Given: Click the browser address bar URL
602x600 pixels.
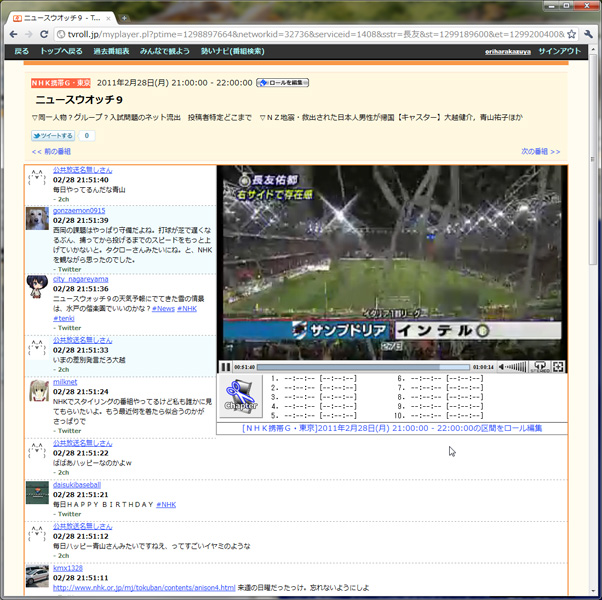Looking at the screenshot, I should click(300, 33).
